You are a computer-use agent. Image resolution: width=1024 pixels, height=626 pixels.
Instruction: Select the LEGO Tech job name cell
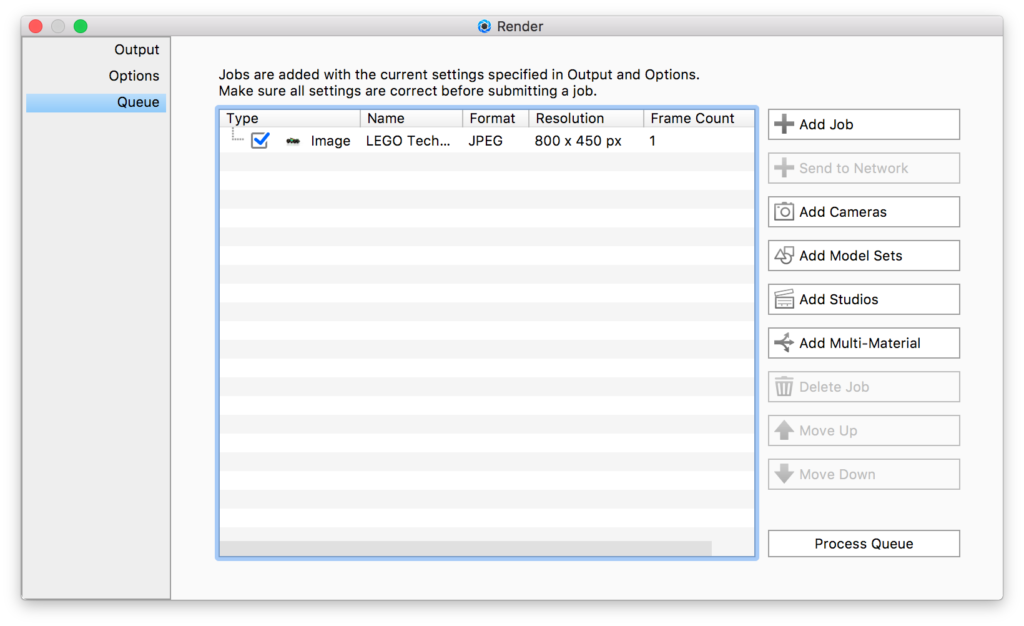coord(408,141)
